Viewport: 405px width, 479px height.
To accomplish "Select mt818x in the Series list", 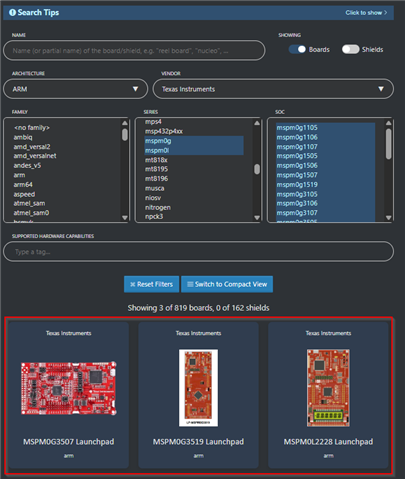I will (x=156, y=160).
